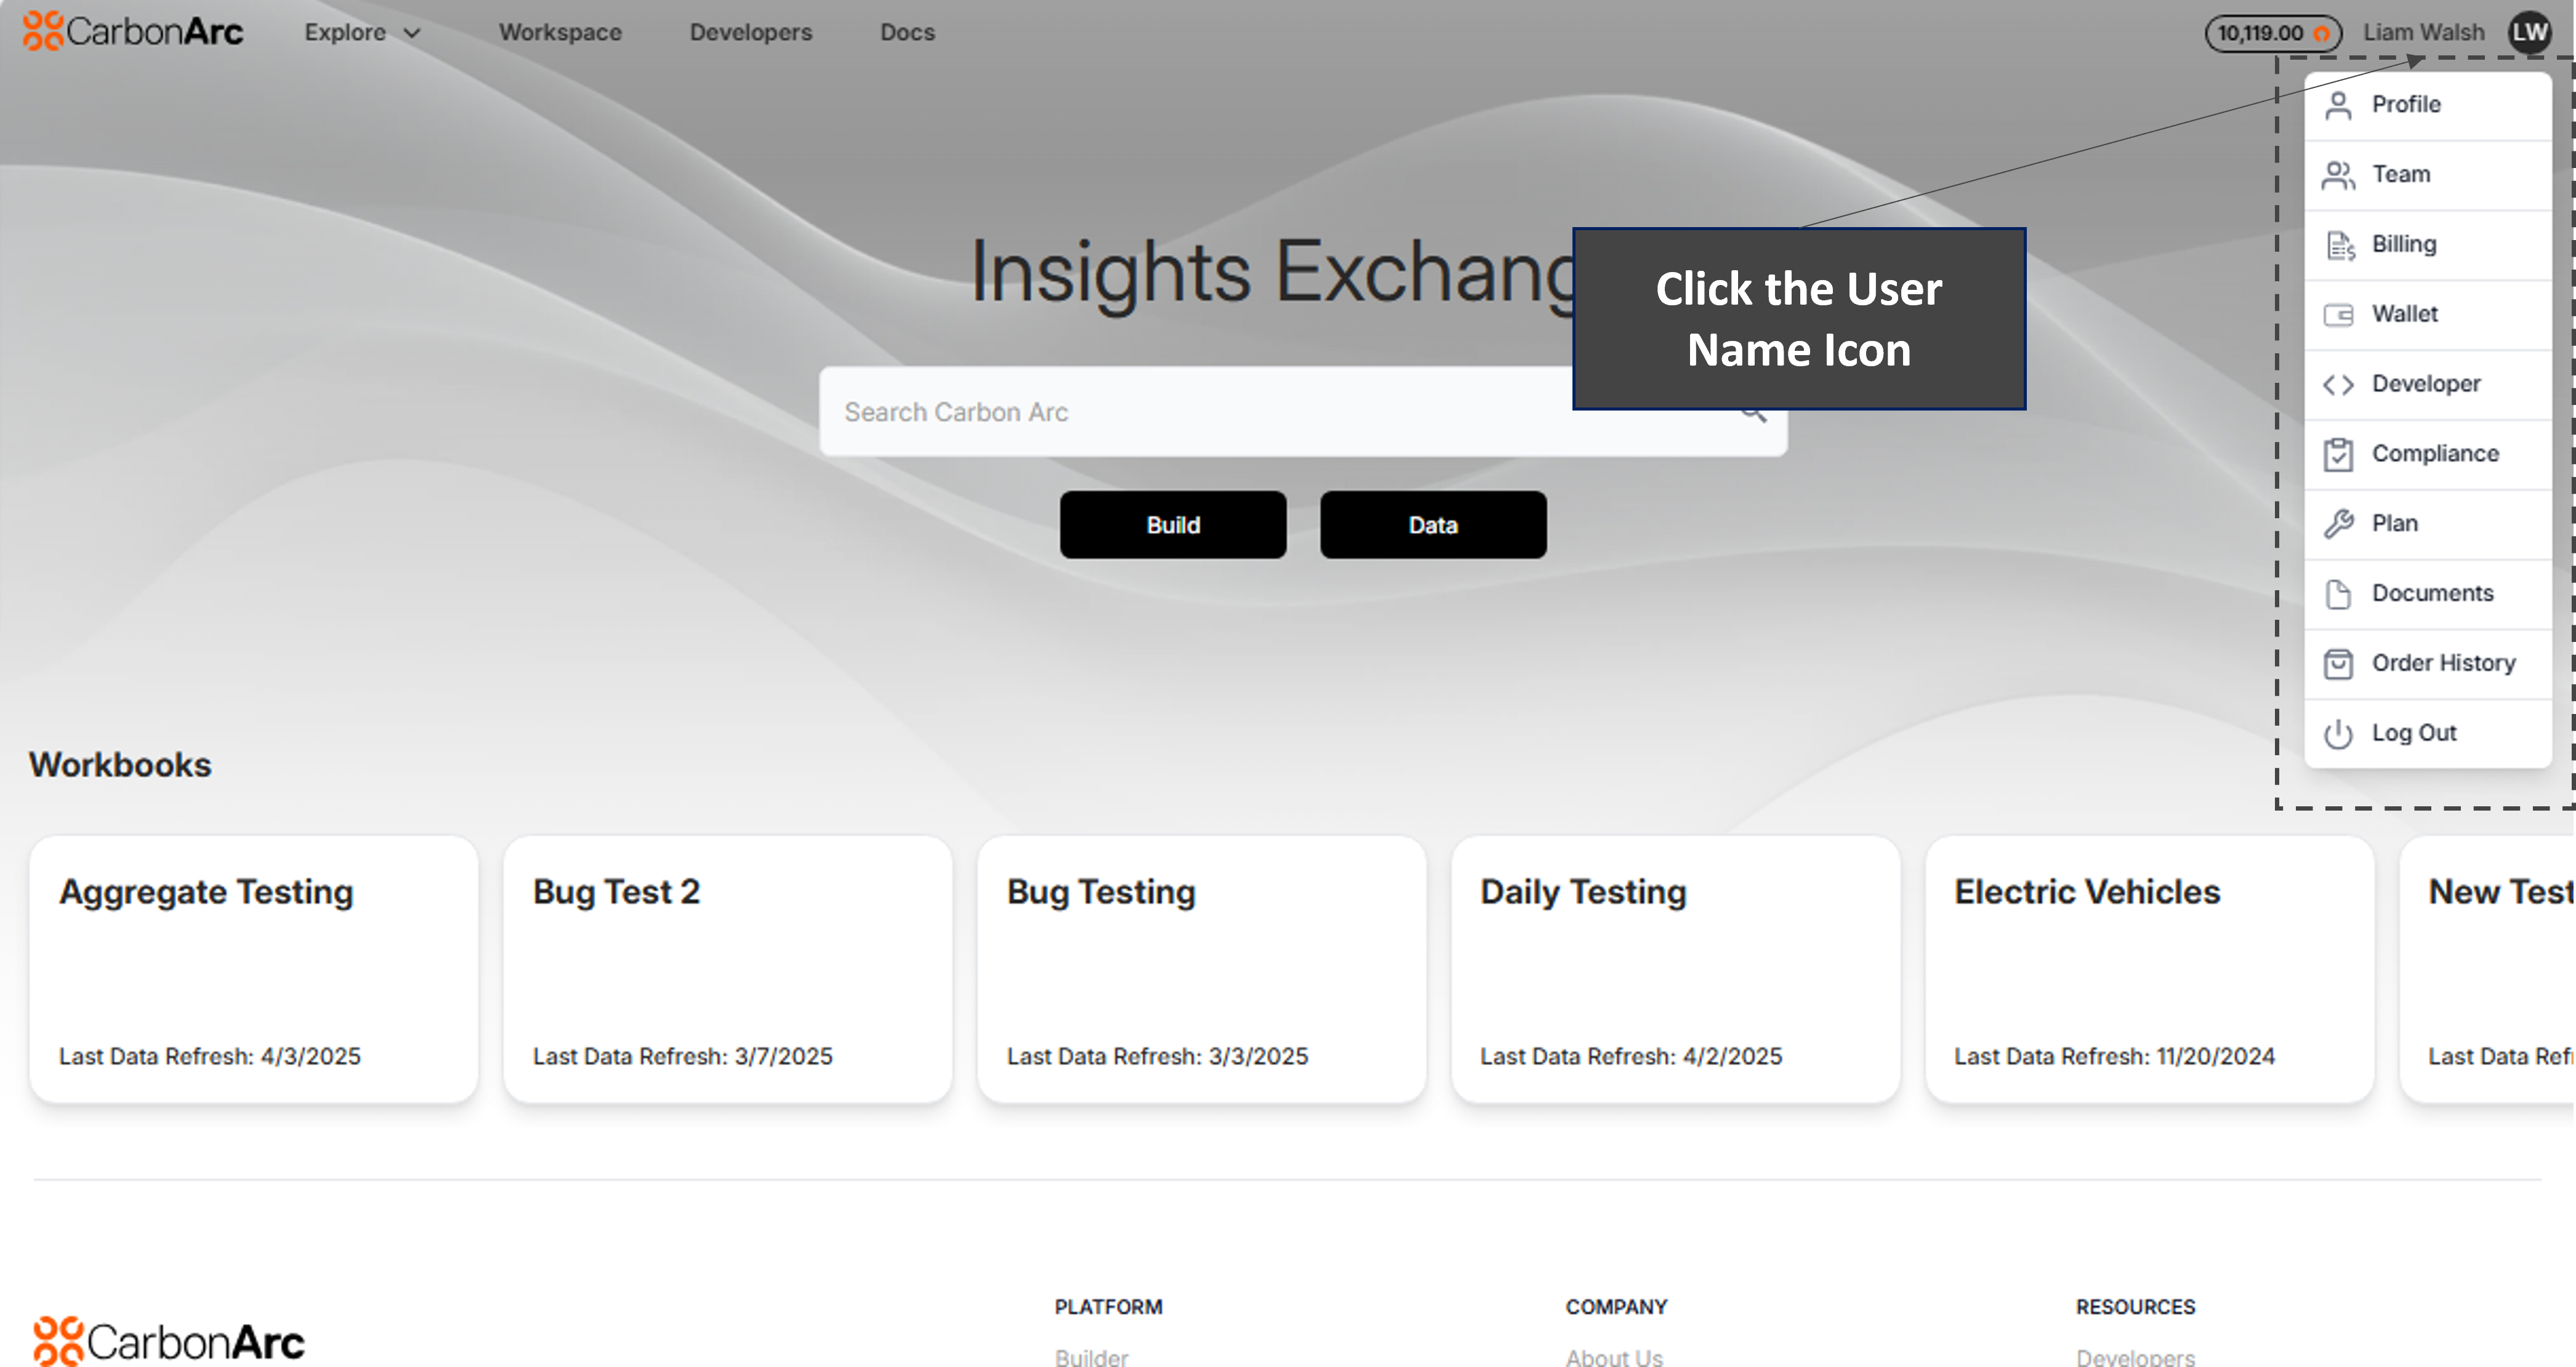The height and width of the screenshot is (1367, 2576).
Task: Select Team from the user menu
Action: click(x=2428, y=175)
